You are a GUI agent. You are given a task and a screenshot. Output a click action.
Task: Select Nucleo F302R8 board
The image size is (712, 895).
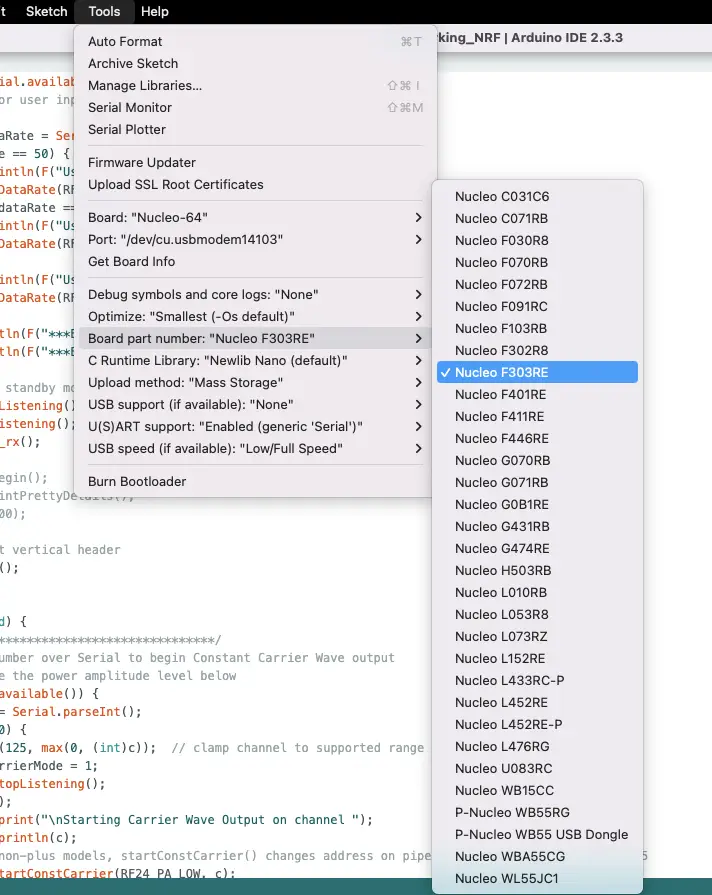(537, 350)
